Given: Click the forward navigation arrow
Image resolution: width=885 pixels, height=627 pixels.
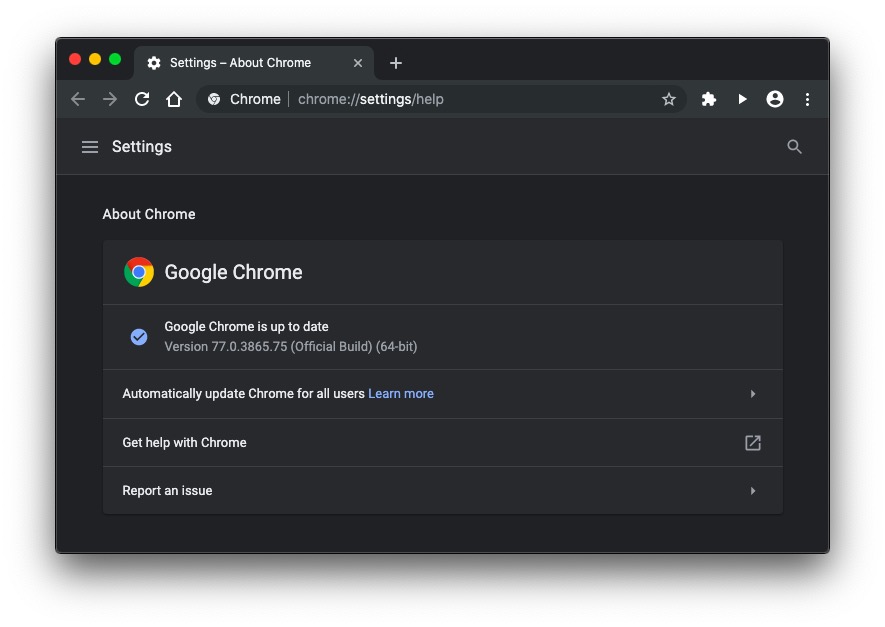Looking at the screenshot, I should click(x=110, y=99).
